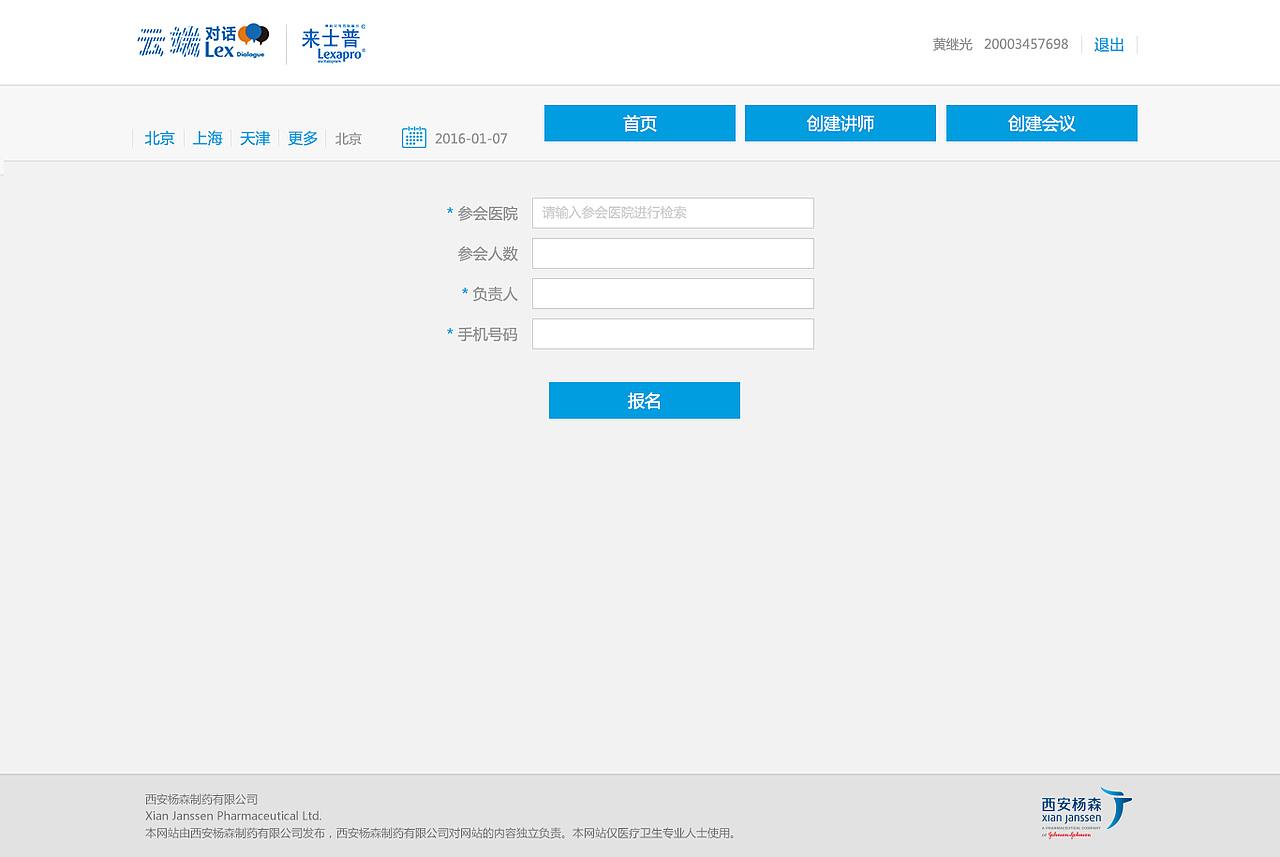The height and width of the screenshot is (857, 1280).
Task: Open the 创建讲师 page
Action: click(x=840, y=123)
